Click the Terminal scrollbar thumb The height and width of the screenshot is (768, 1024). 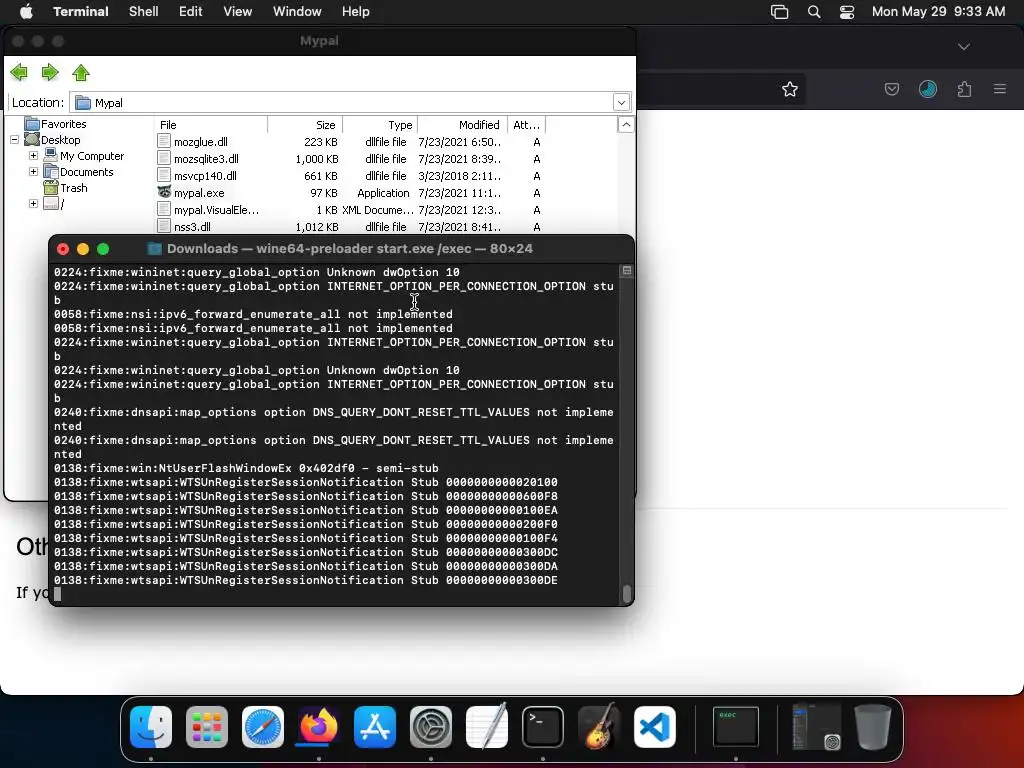pos(626,593)
